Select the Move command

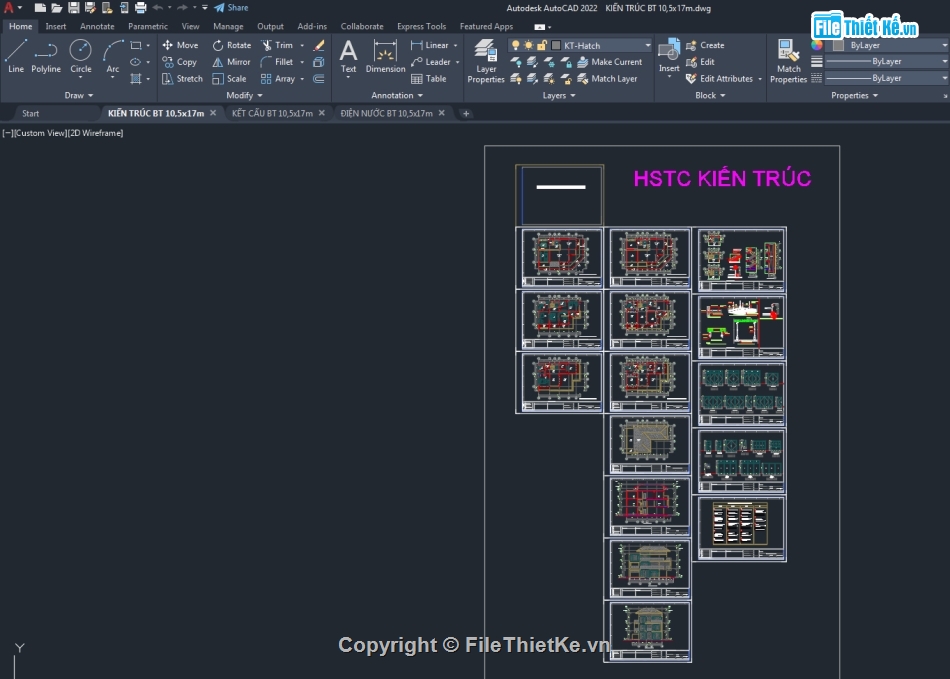[x=180, y=44]
